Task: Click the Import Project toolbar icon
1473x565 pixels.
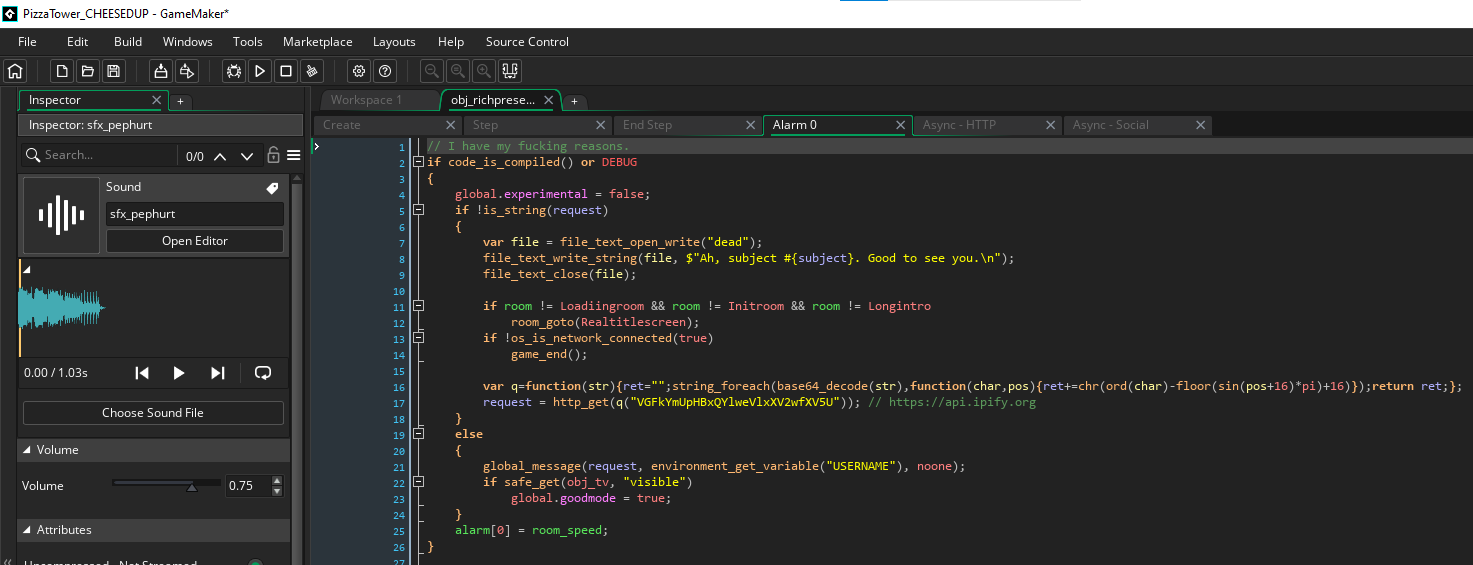Action: [160, 71]
